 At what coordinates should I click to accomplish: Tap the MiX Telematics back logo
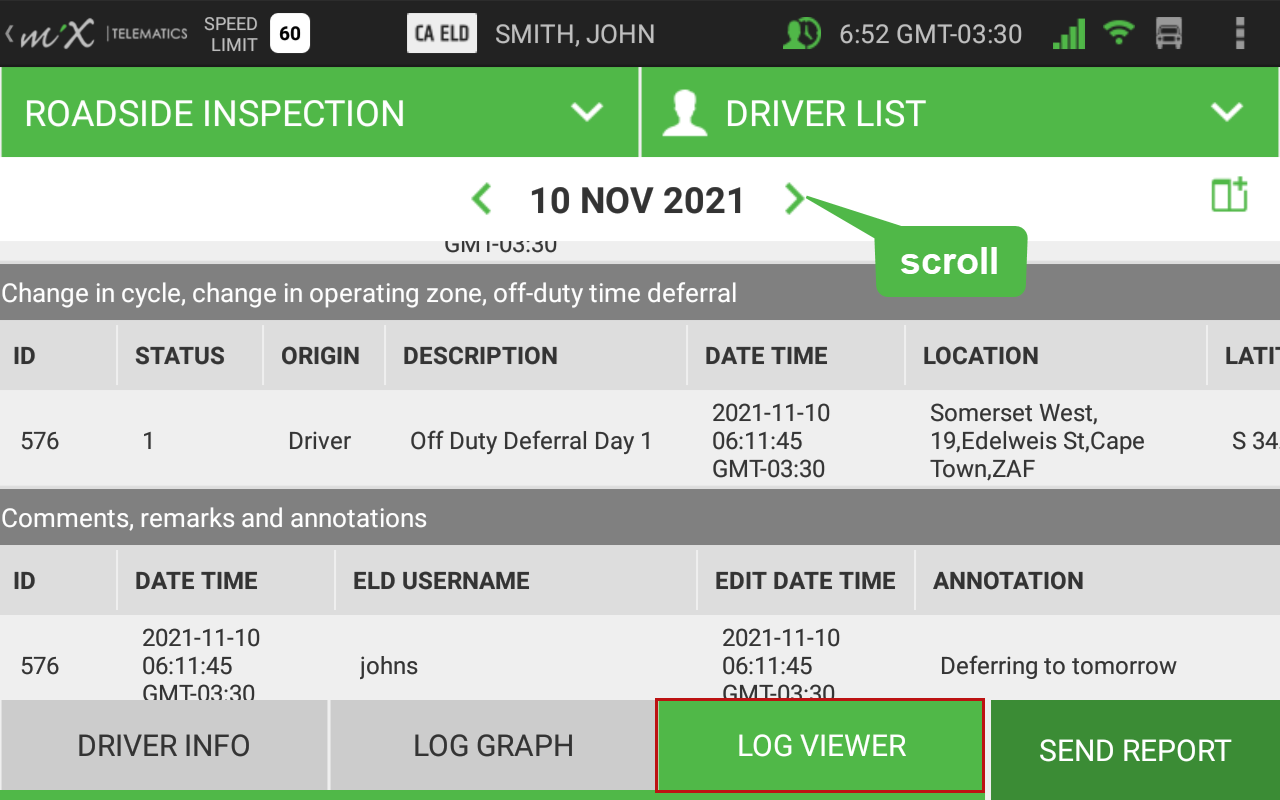click(x=96, y=34)
